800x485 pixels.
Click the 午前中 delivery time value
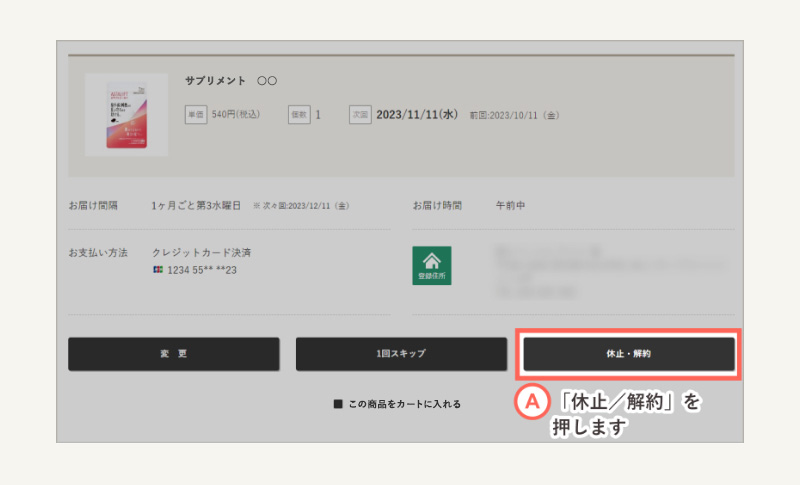[510, 206]
